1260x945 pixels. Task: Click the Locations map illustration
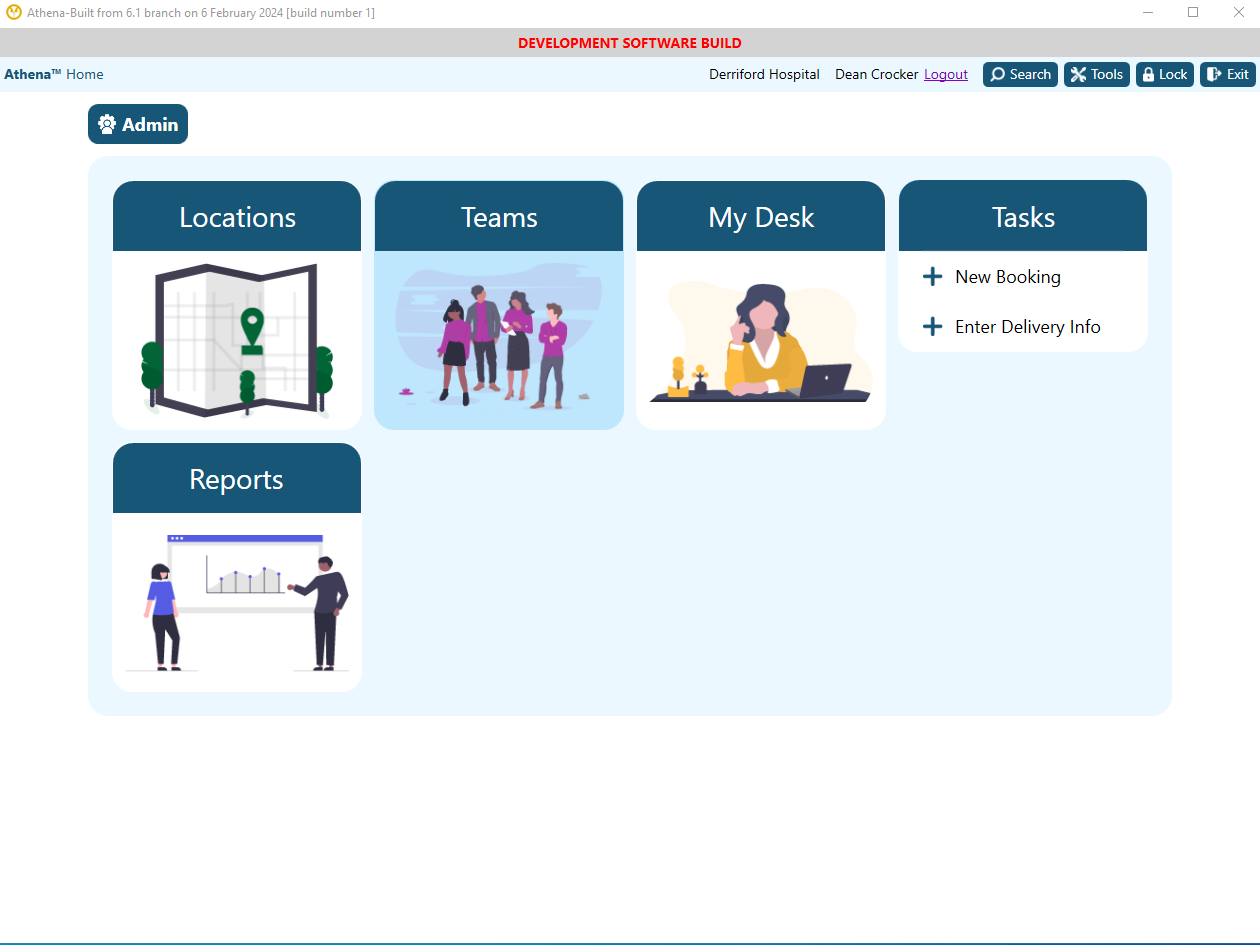(x=237, y=340)
